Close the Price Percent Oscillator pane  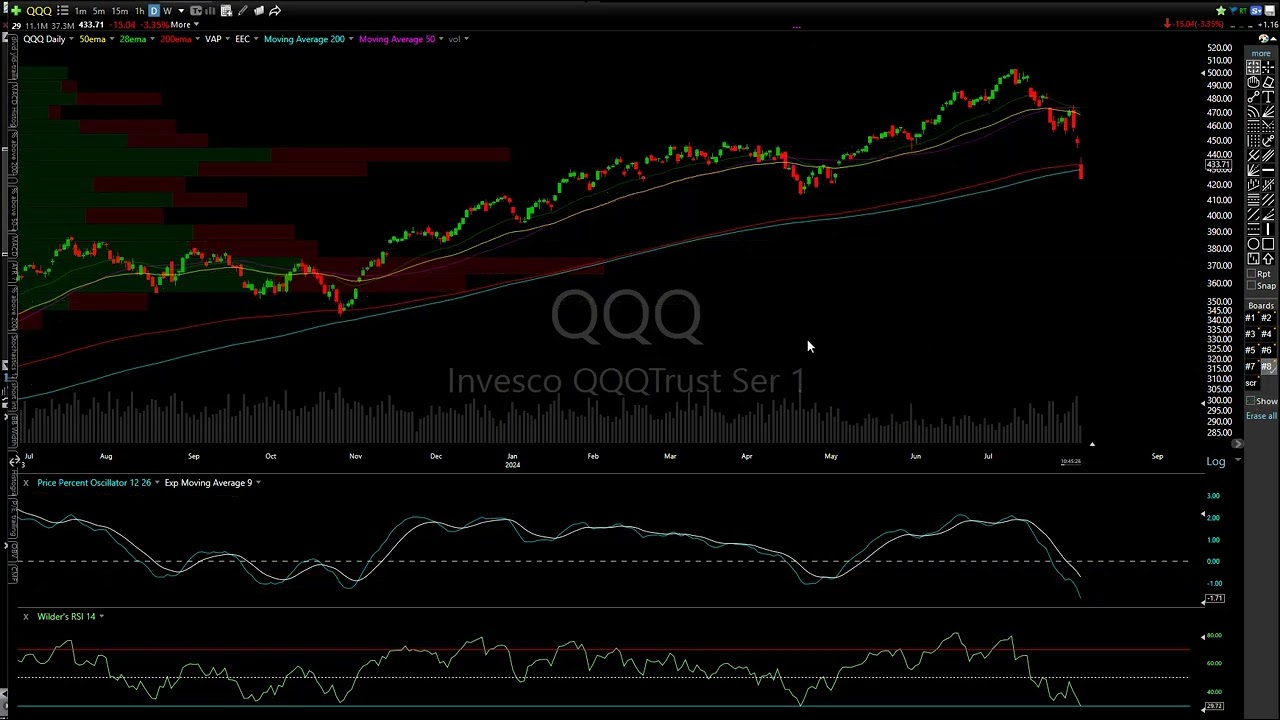[x=25, y=483]
